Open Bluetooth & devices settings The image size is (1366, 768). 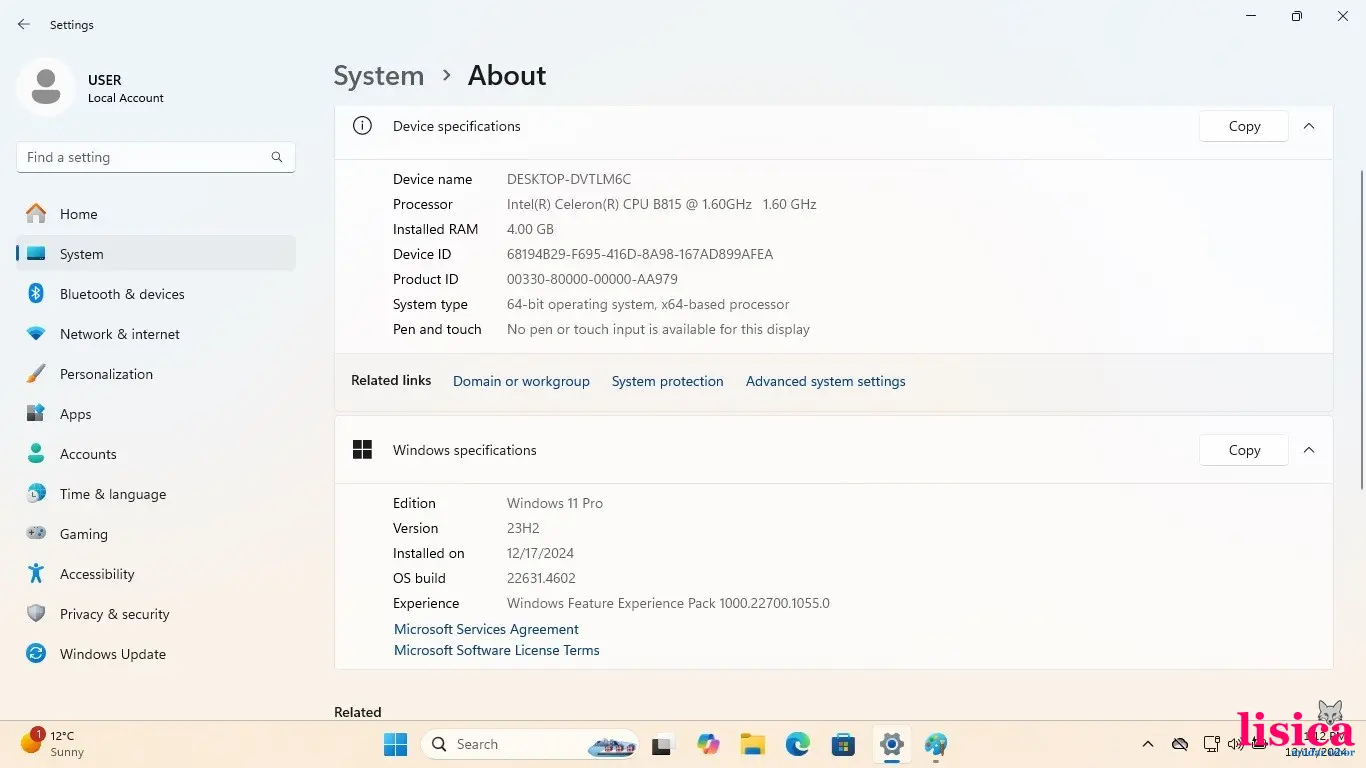click(x=122, y=294)
